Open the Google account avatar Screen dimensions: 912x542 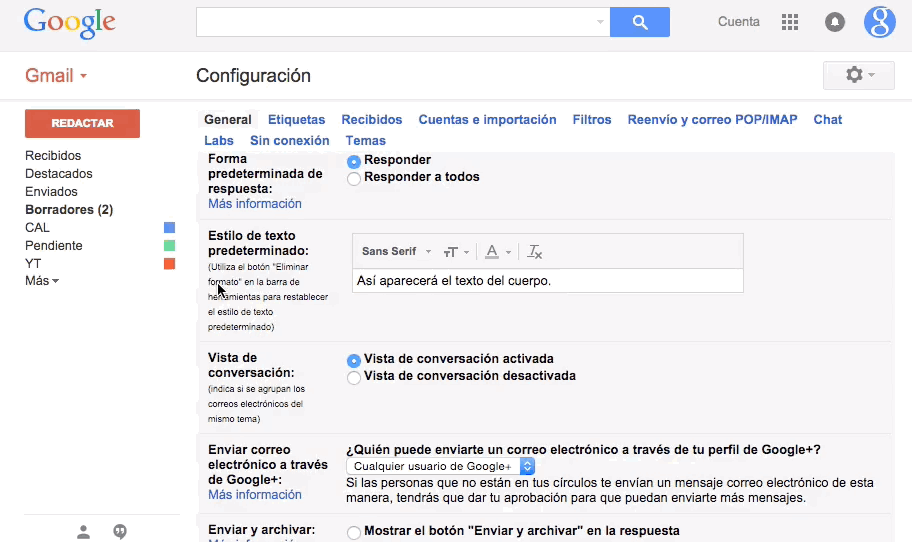pos(879,22)
